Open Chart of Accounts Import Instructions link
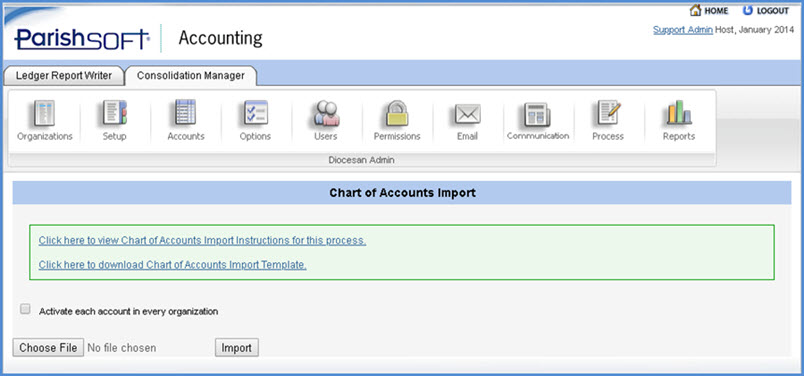 [x=202, y=241]
